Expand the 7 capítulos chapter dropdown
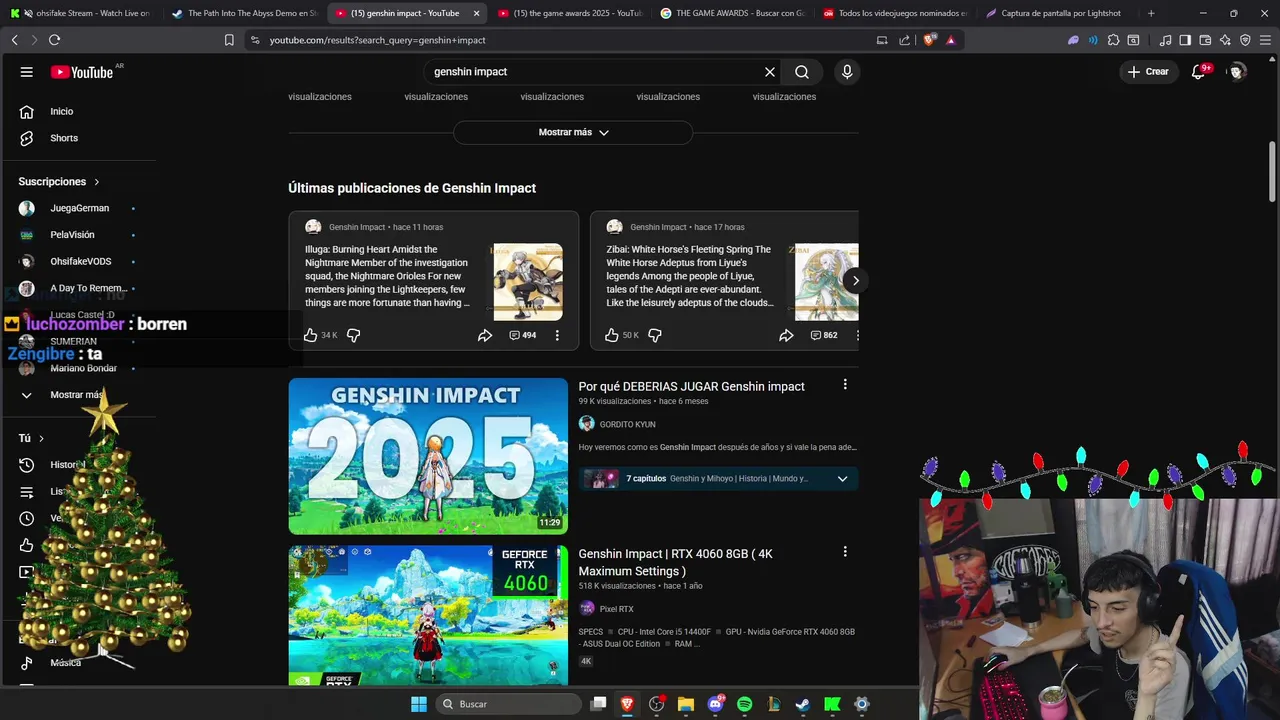 tap(842, 479)
